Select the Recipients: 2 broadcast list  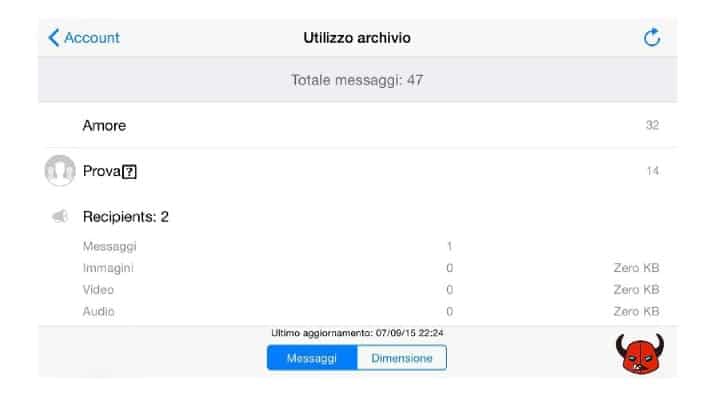click(125, 216)
